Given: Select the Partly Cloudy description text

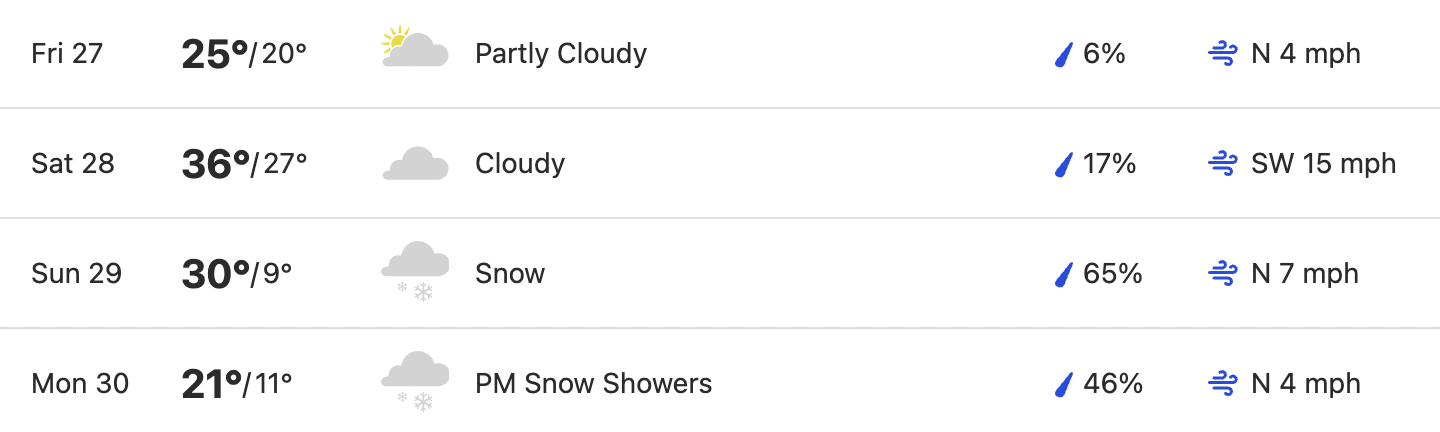Looking at the screenshot, I should click(x=561, y=54).
